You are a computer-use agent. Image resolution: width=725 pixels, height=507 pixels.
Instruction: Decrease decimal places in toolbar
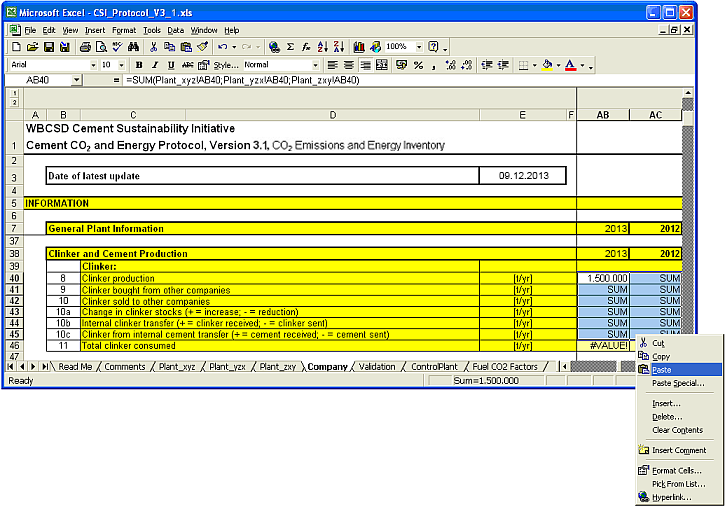click(x=467, y=65)
